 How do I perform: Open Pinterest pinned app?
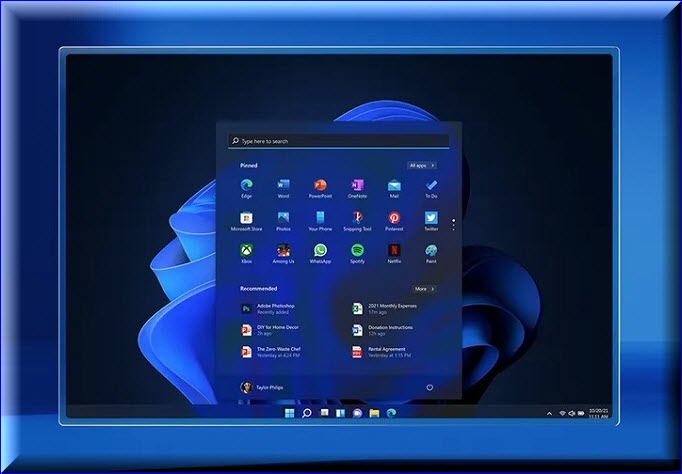[x=394, y=221]
